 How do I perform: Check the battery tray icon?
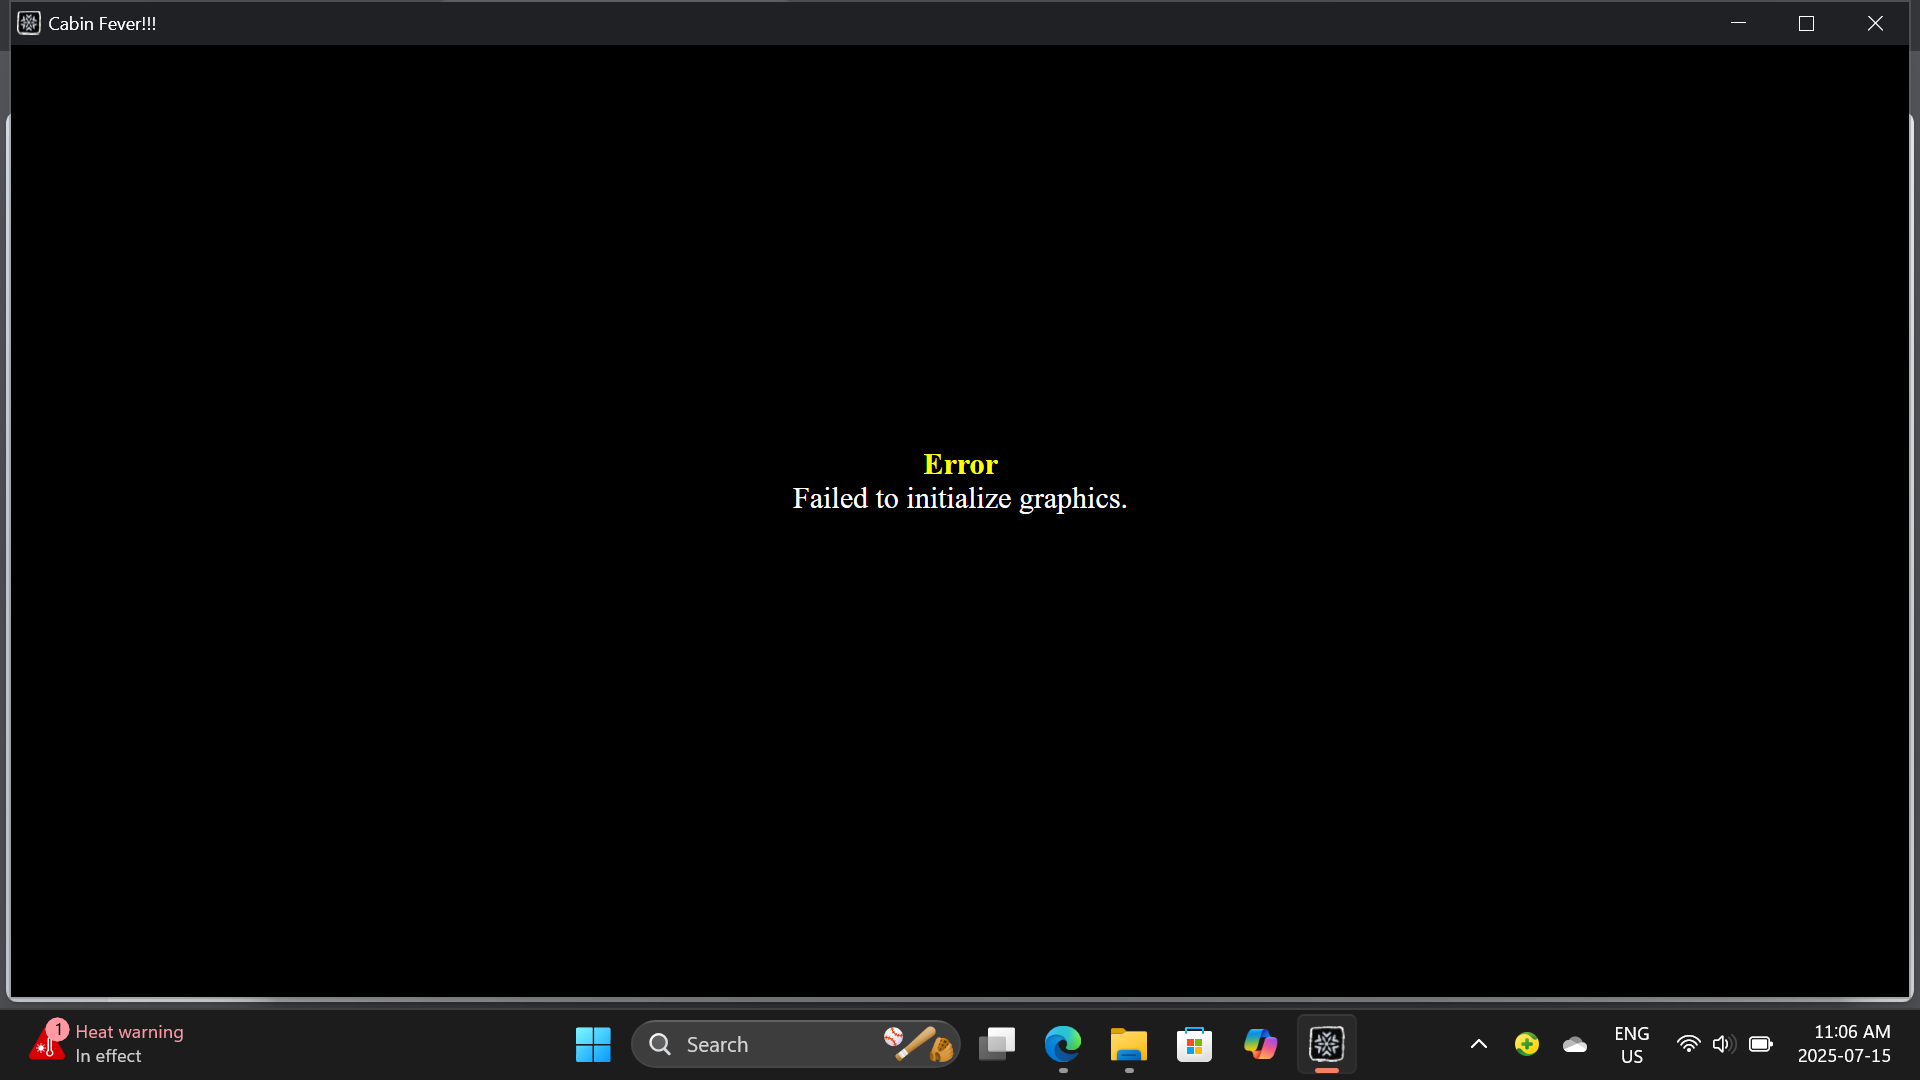(1761, 1044)
